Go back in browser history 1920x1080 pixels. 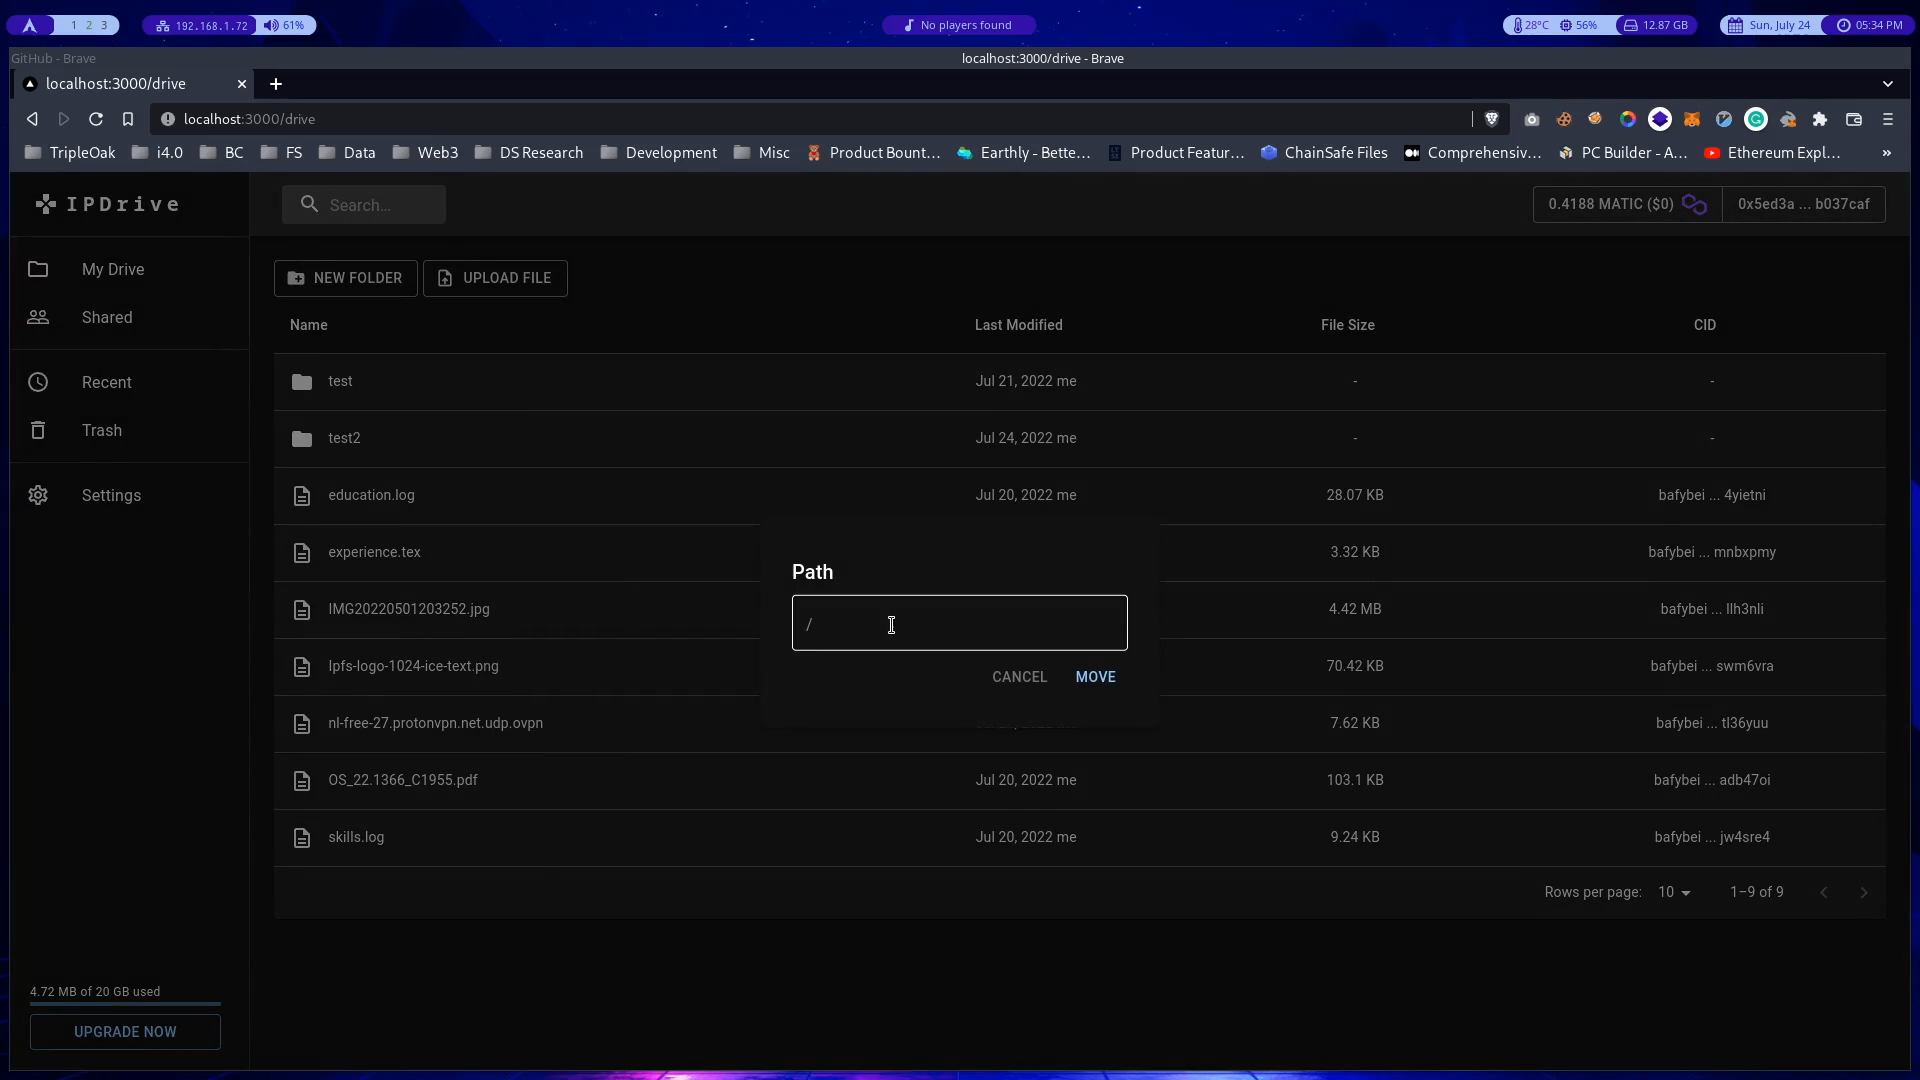tap(32, 119)
